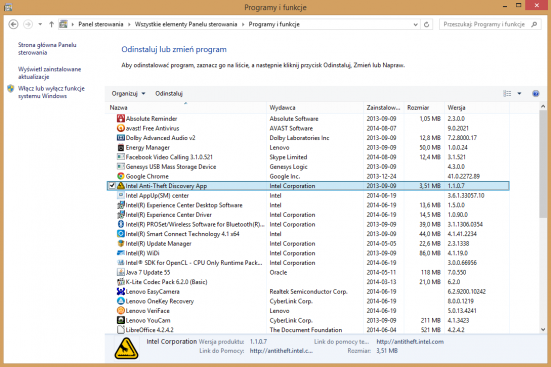This screenshot has height=367, width=551.
Task: Select Google Chrome version 41.0.2272.89
Action: [464, 176]
